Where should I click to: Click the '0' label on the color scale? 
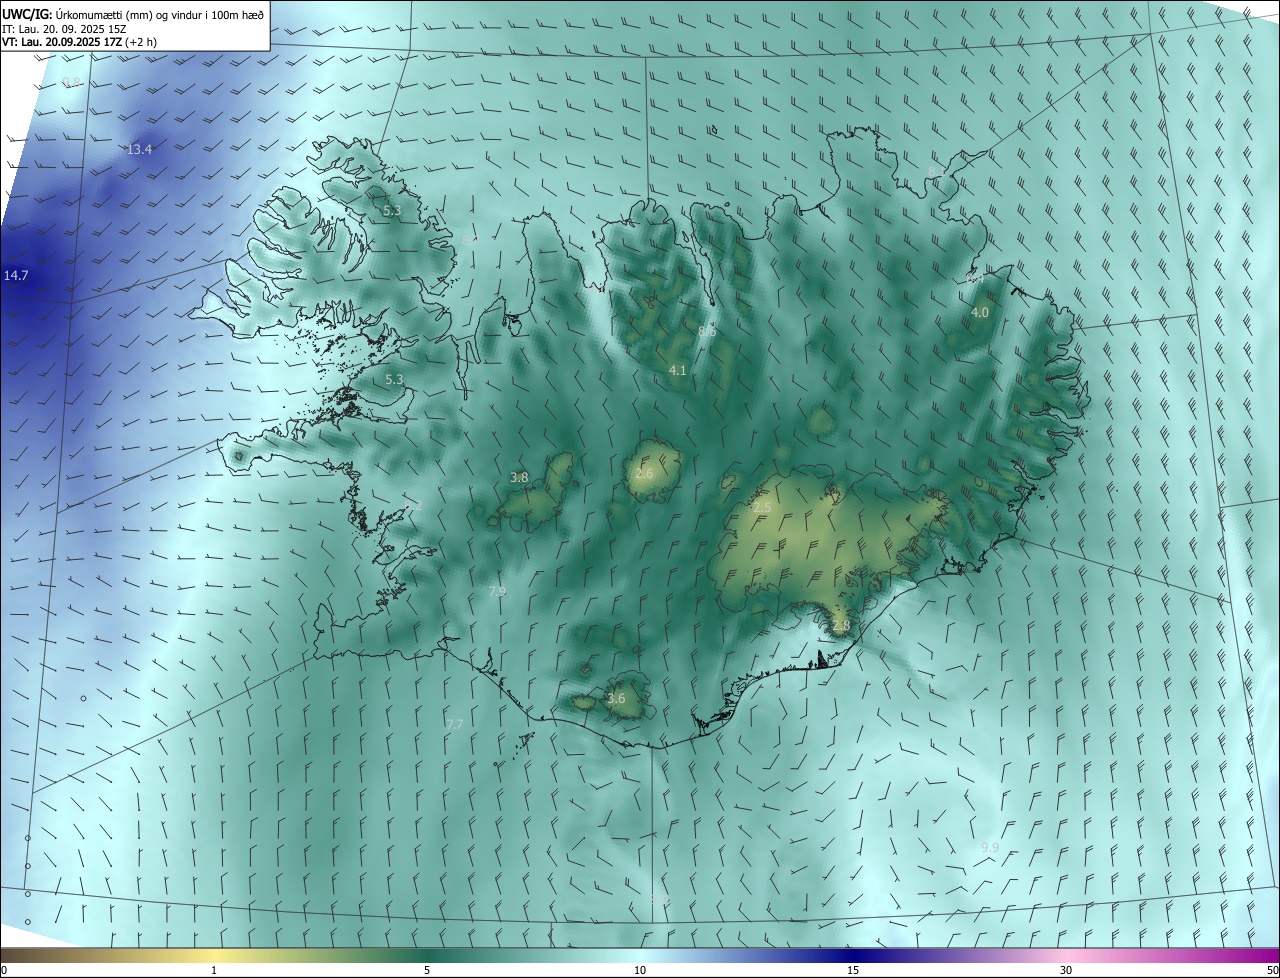coord(4,970)
